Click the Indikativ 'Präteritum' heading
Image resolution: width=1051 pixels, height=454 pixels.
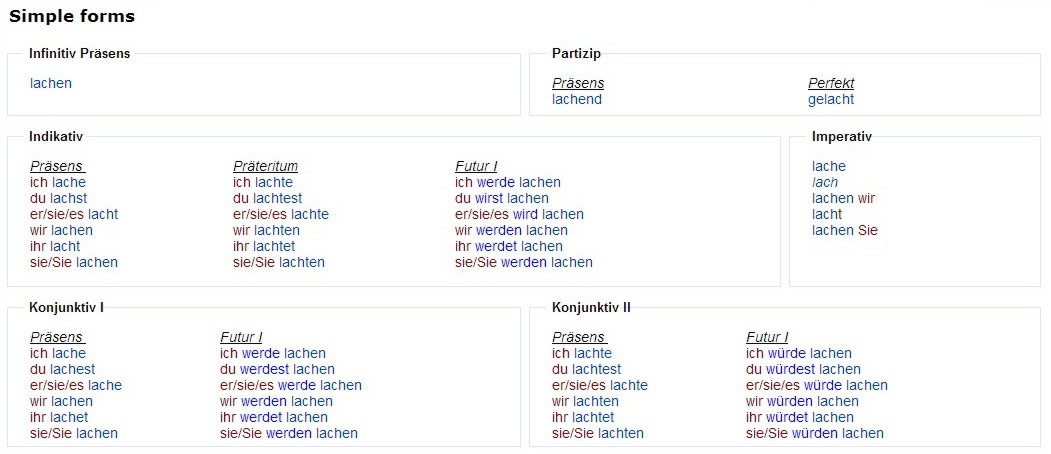265,167
